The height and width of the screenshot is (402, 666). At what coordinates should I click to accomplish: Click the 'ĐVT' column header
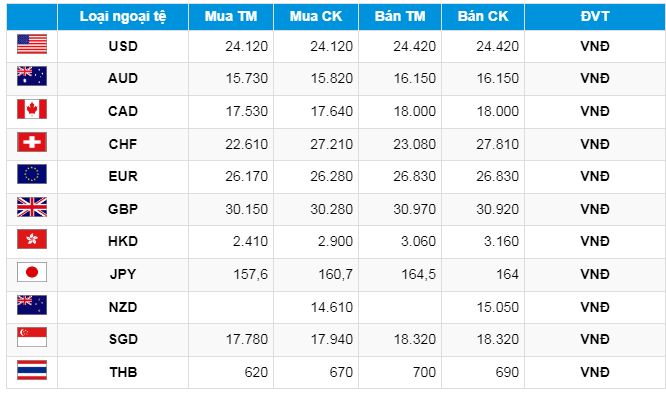pos(594,17)
